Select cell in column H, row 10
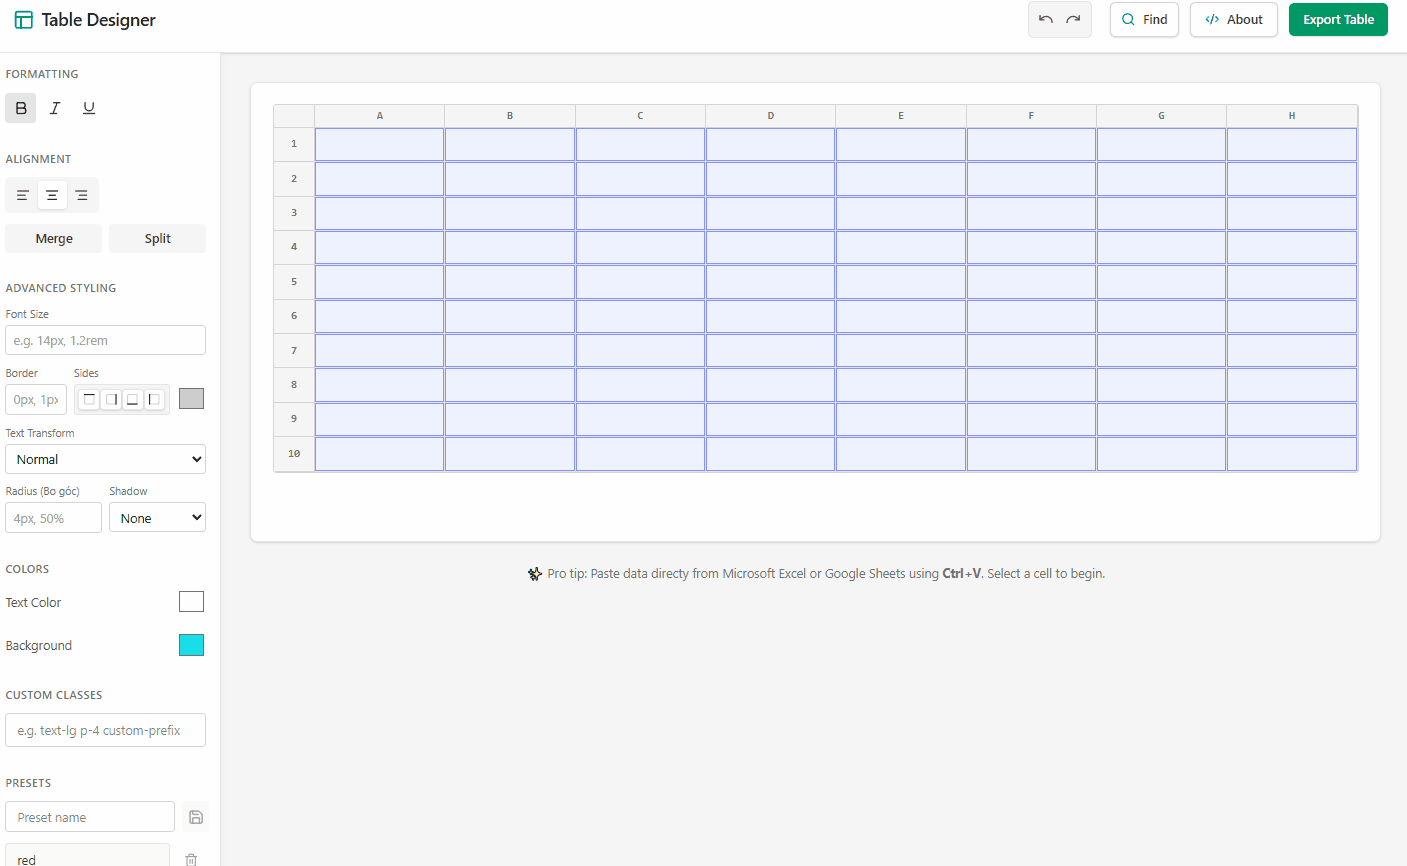1407x866 pixels. 1292,453
